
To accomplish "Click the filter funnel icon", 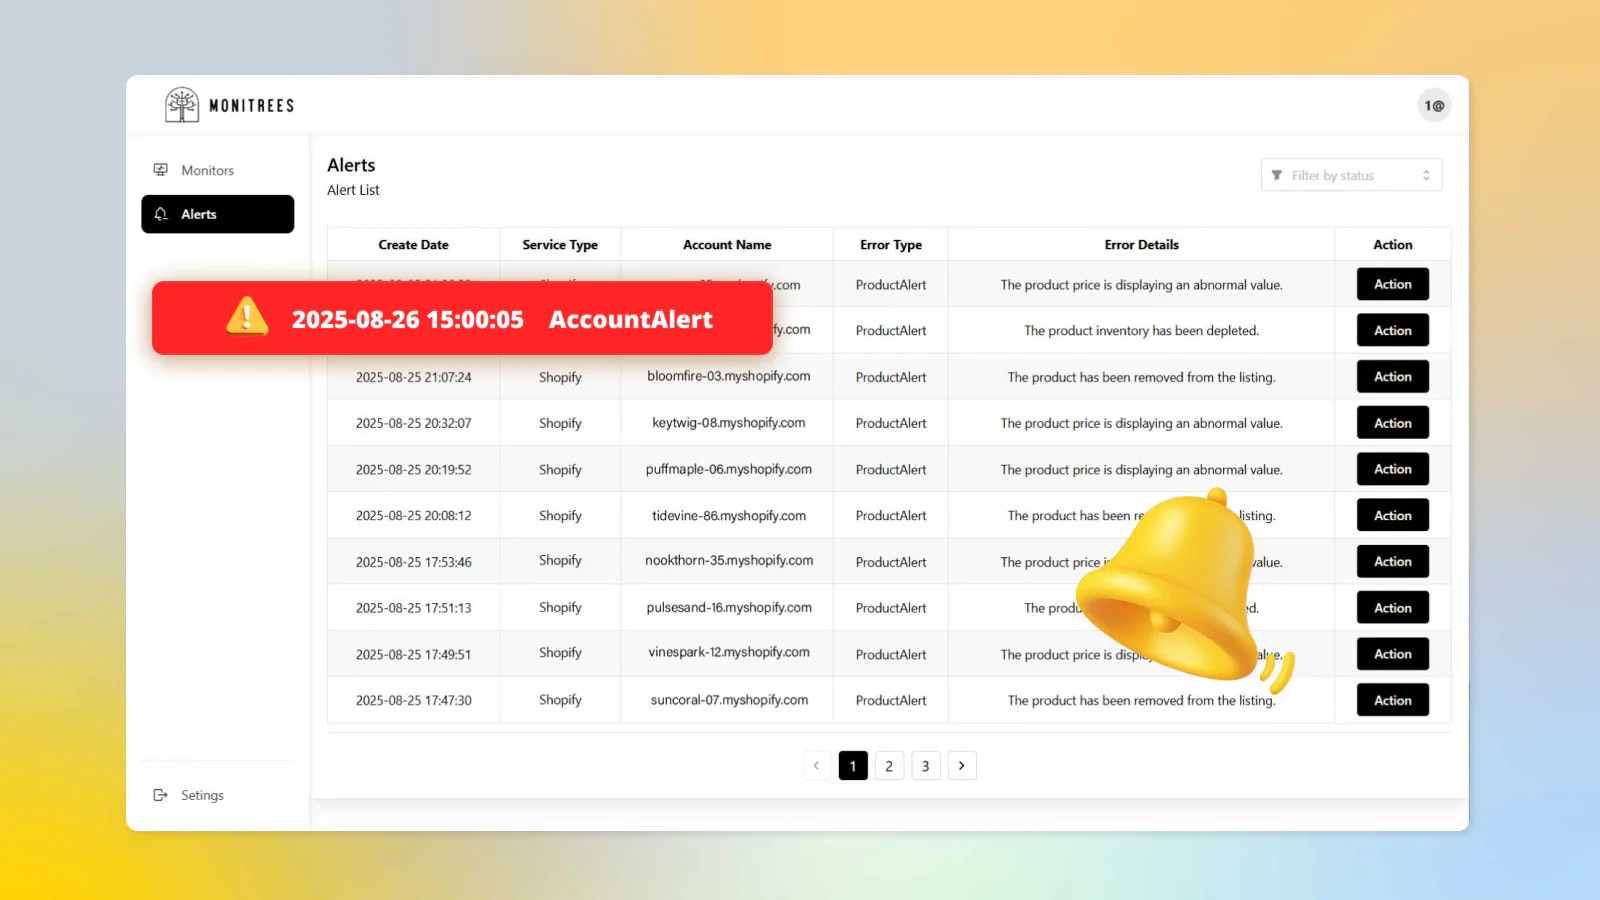I will tap(1277, 175).
